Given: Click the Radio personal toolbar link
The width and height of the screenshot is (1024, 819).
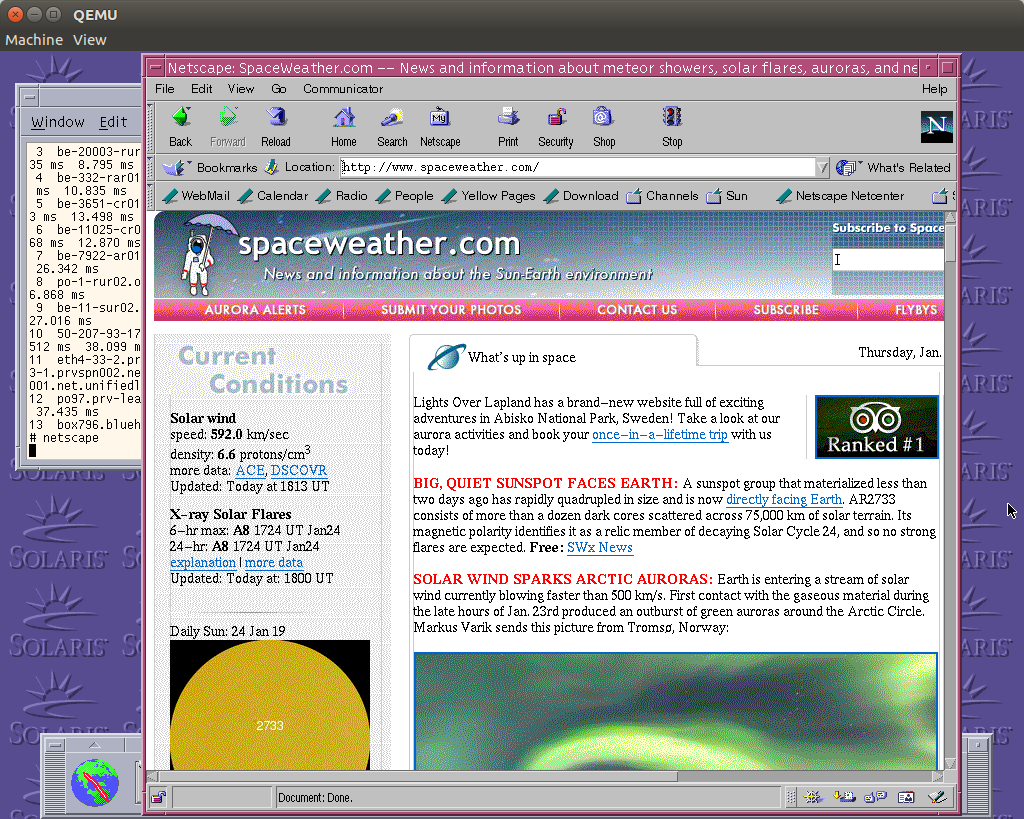Looking at the screenshot, I should point(342,196).
